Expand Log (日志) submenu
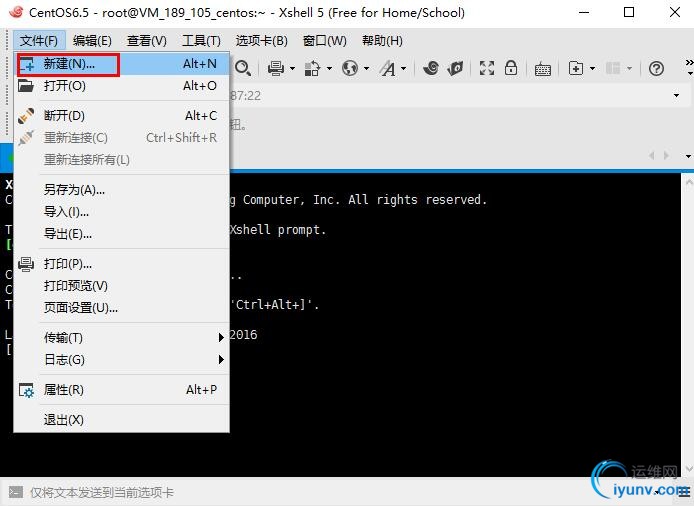 (x=122, y=360)
